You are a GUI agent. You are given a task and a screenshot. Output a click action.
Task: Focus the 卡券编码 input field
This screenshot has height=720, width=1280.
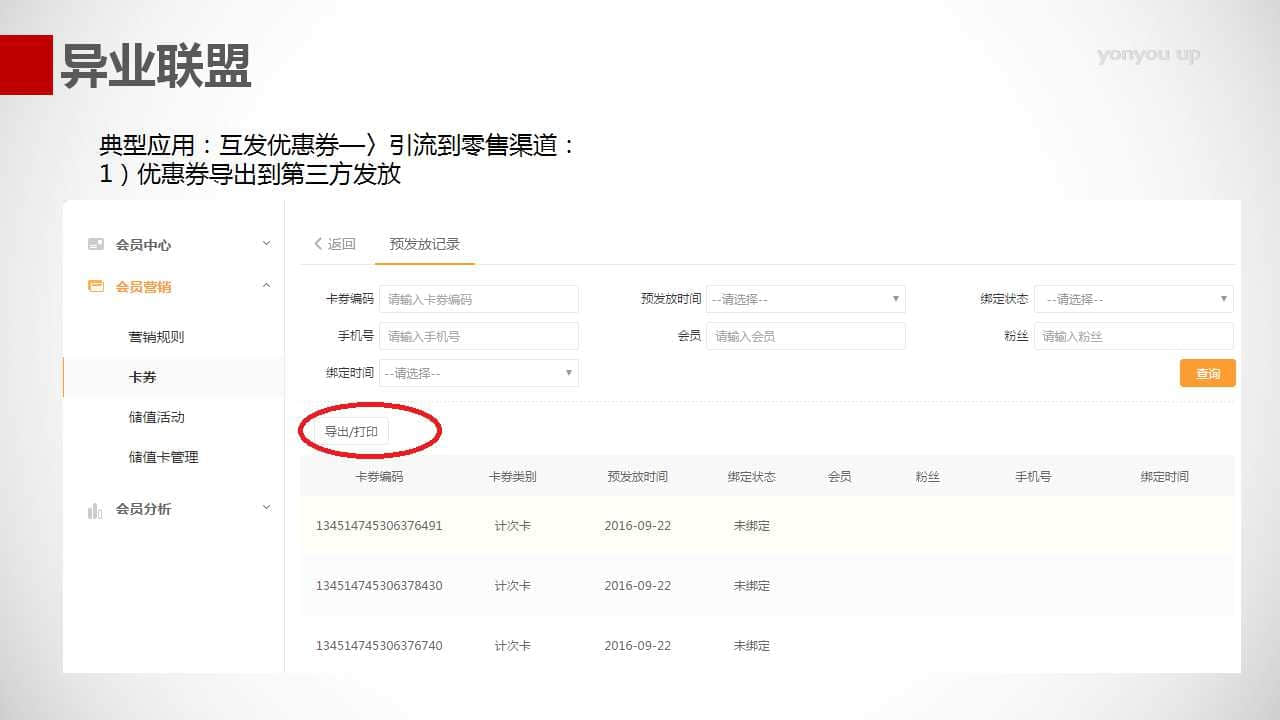(x=478, y=299)
